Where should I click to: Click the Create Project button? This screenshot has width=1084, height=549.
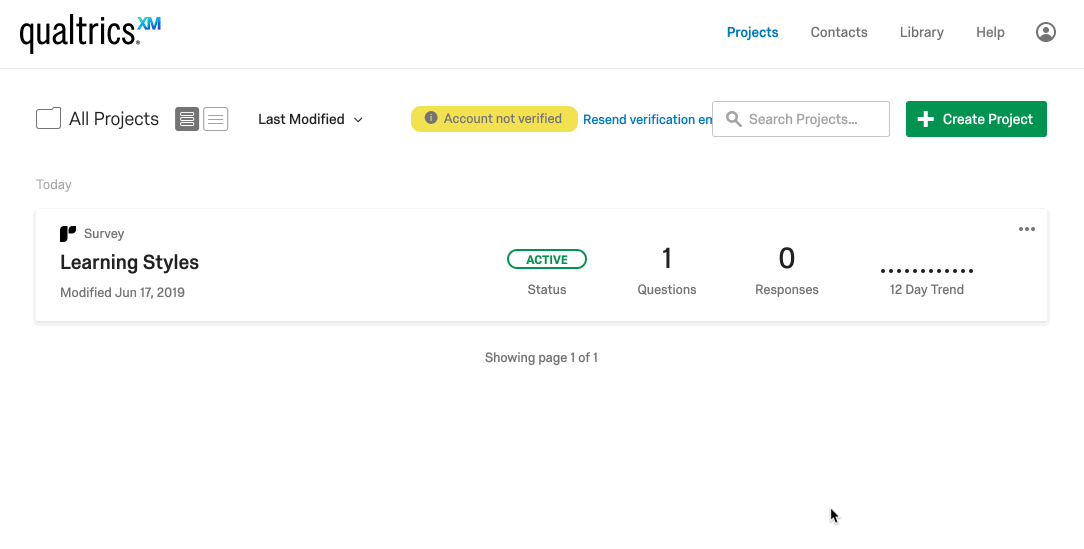976,119
